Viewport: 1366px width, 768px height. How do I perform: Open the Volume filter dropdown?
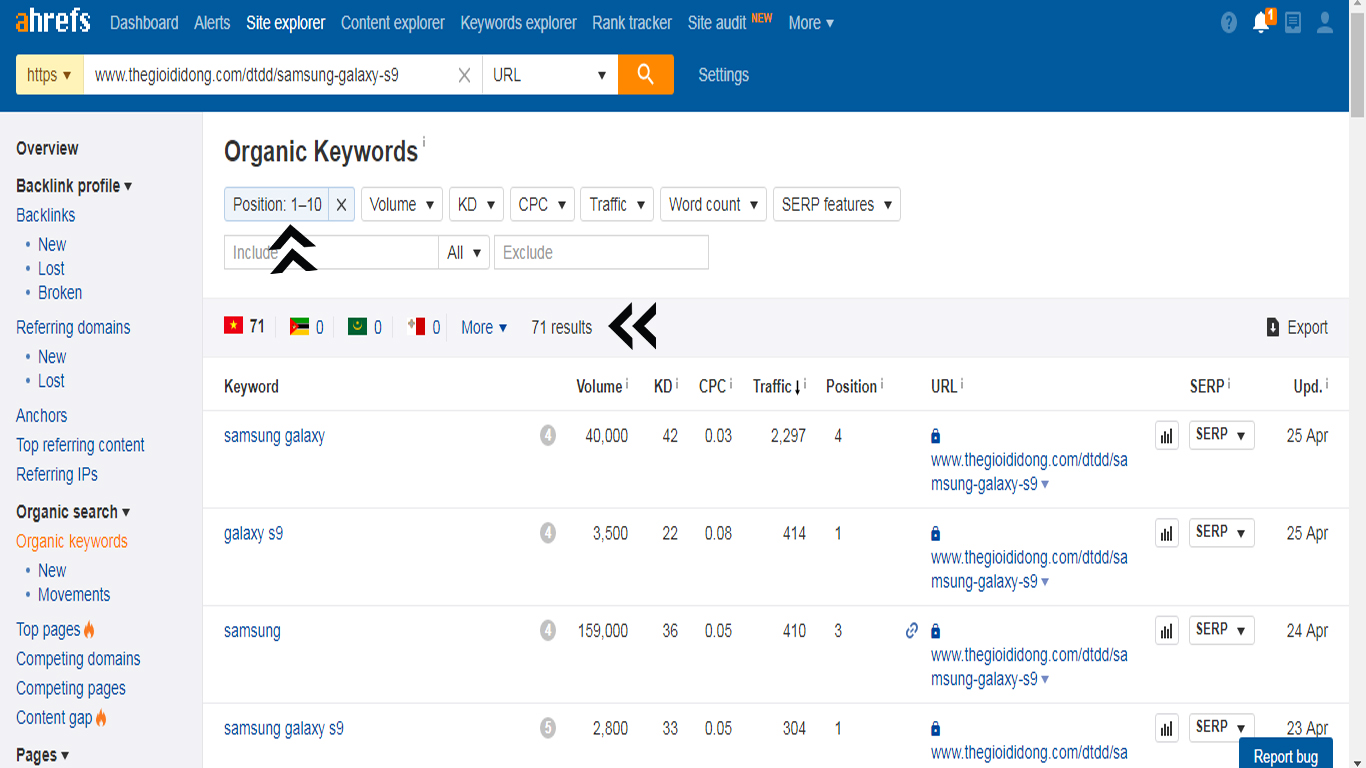[401, 204]
